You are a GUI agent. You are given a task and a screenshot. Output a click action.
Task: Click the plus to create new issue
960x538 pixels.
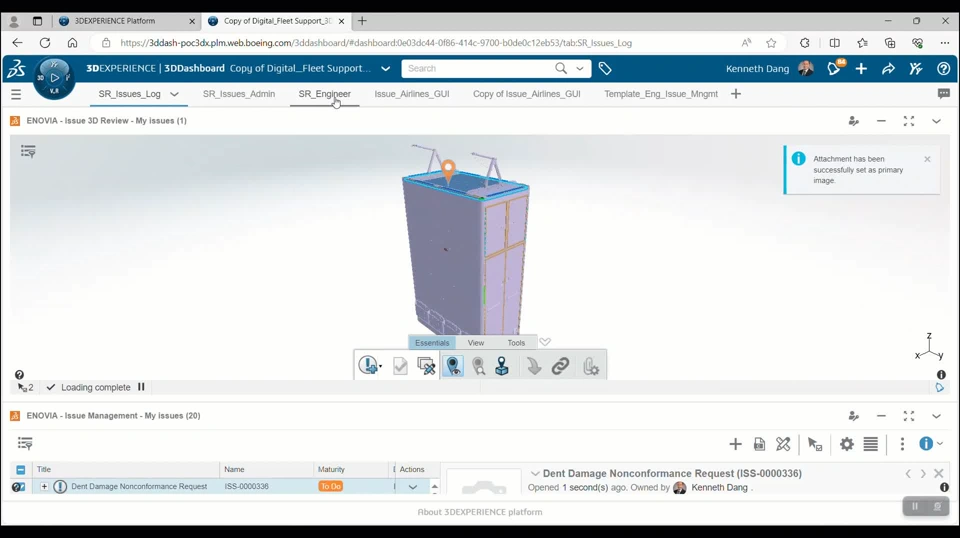pyautogui.click(x=735, y=444)
